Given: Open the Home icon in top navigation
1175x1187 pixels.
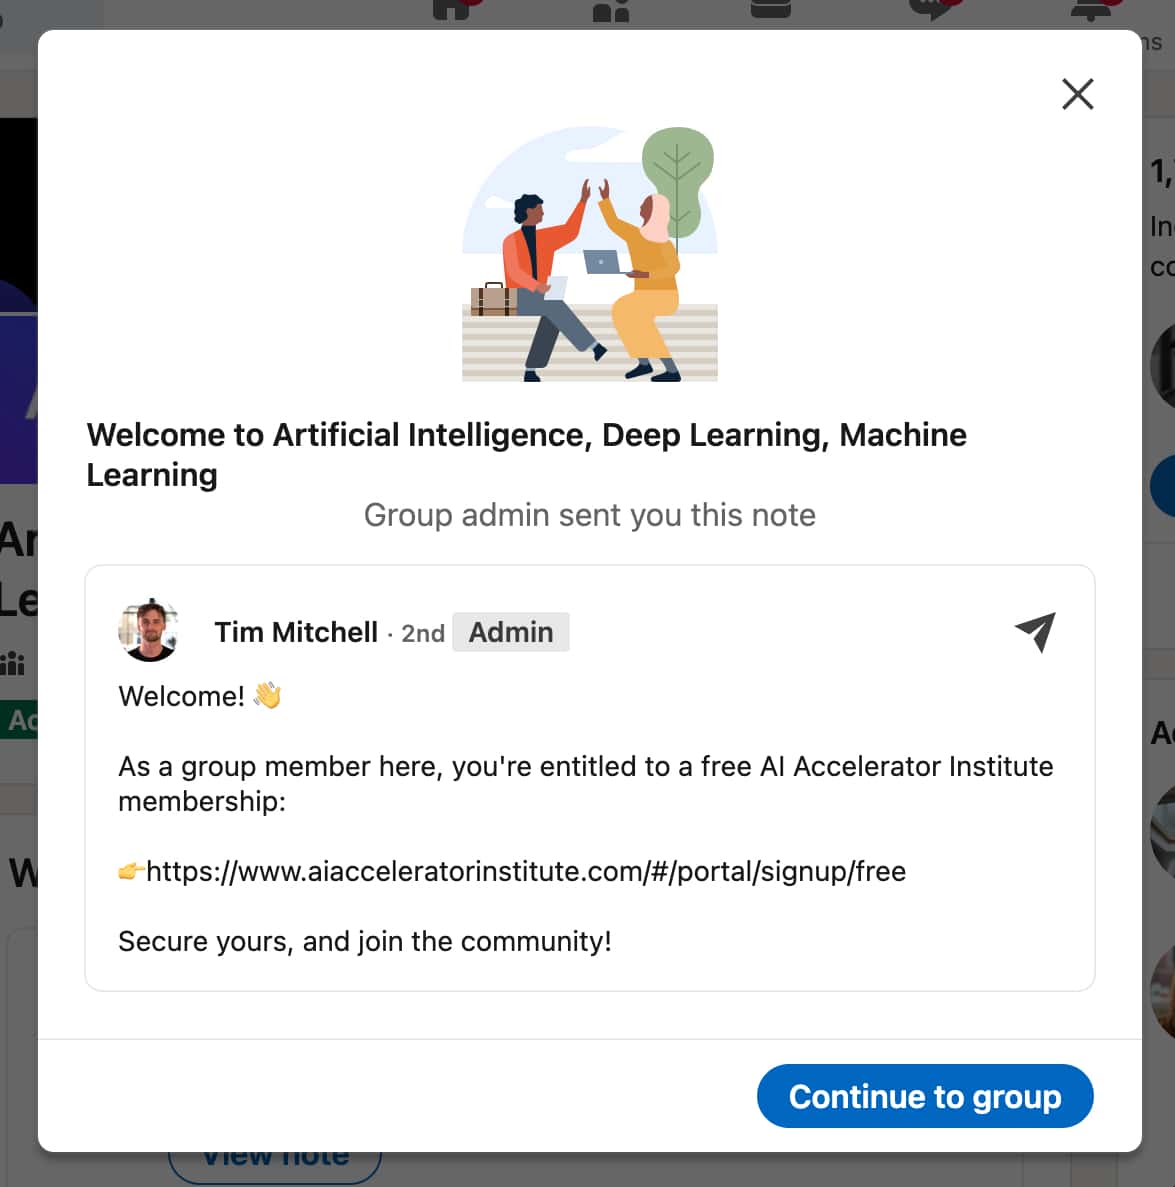Looking at the screenshot, I should [452, 10].
